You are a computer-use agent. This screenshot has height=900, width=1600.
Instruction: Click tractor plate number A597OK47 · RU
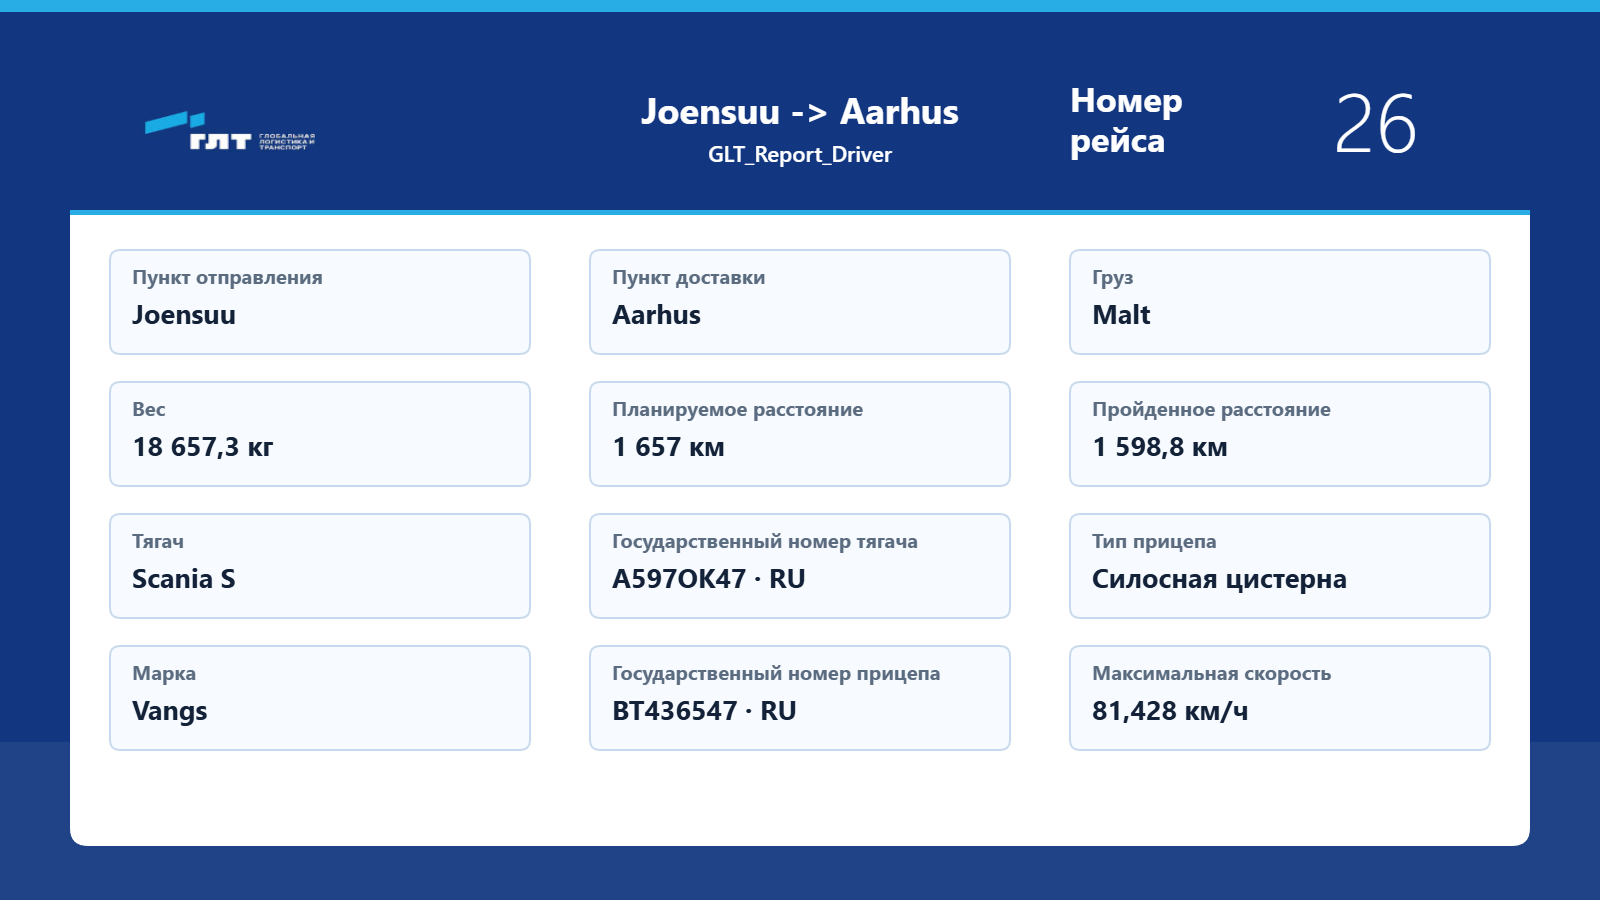click(x=709, y=579)
